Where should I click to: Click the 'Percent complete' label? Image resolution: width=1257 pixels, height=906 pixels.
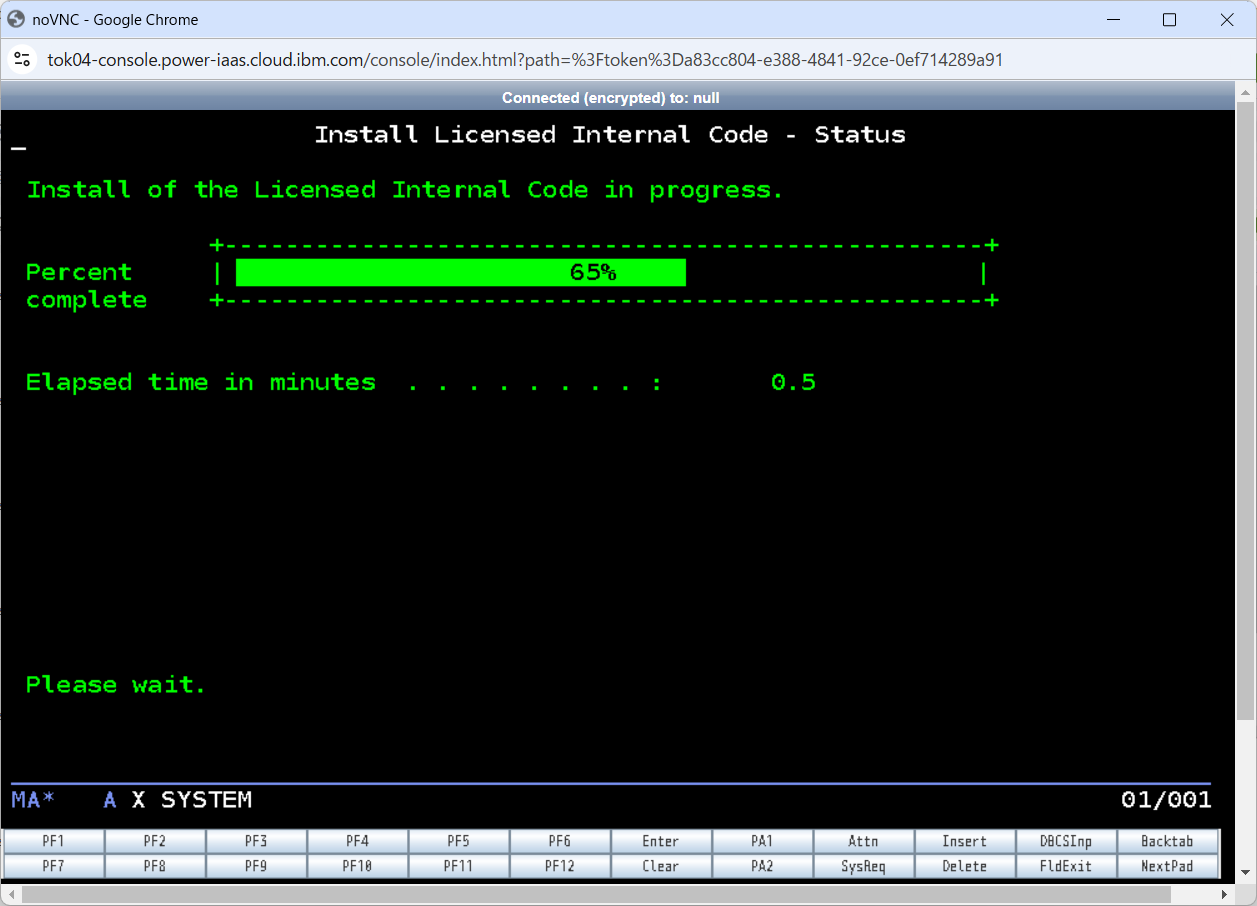coord(86,286)
